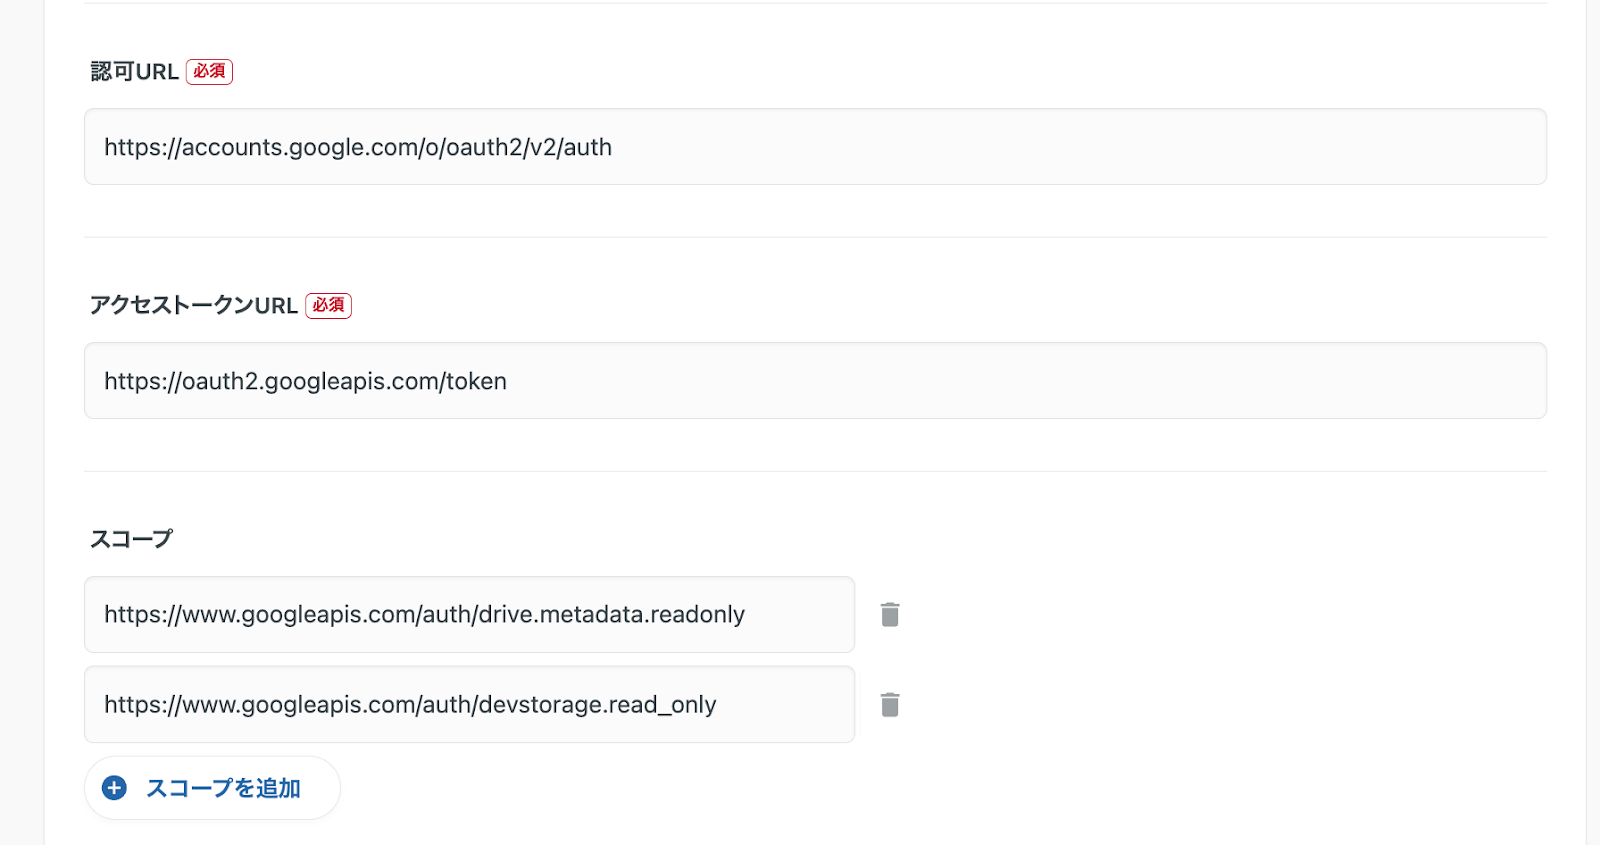Click the 認可URL label text
This screenshot has width=1600, height=845.
point(134,72)
